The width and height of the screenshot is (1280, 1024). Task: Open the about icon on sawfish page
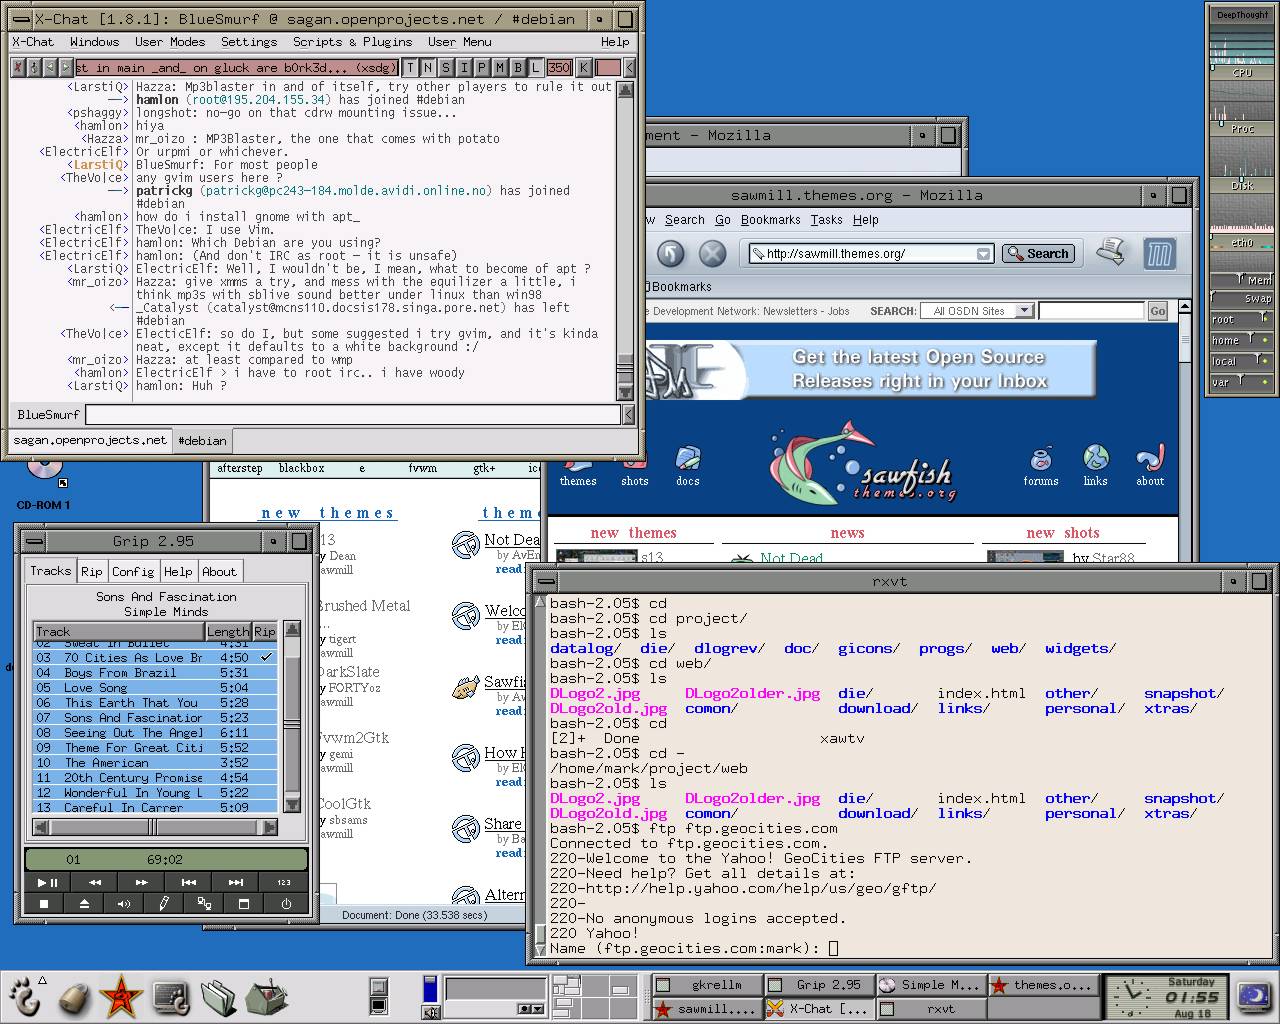coord(1150,467)
